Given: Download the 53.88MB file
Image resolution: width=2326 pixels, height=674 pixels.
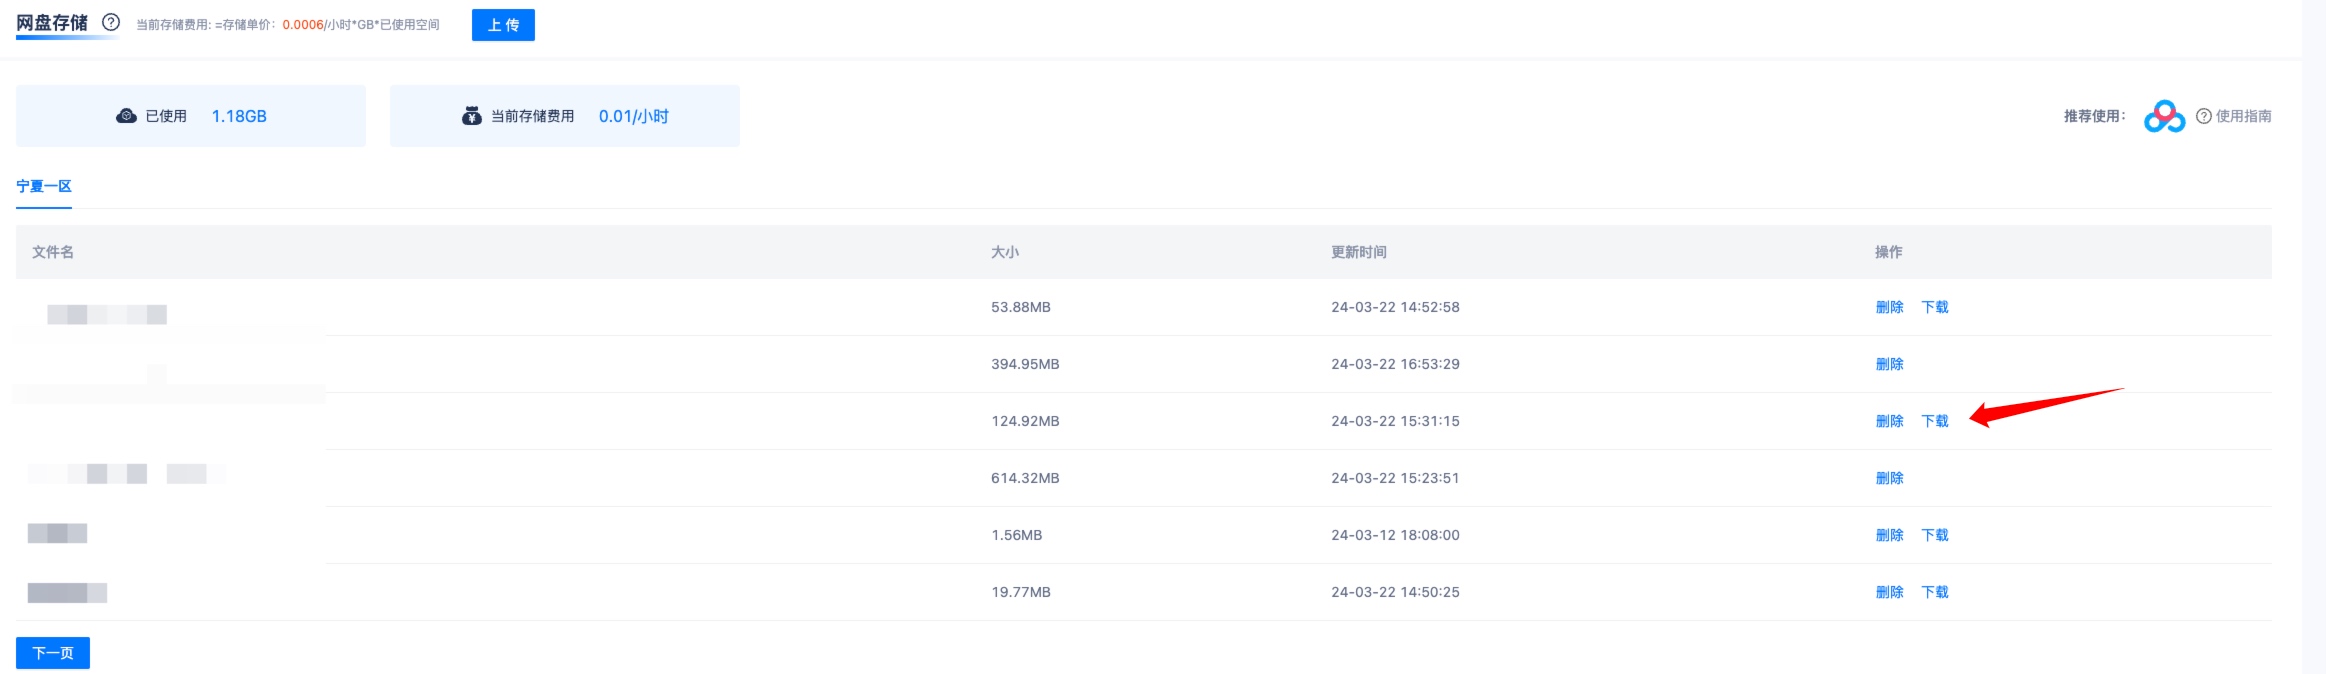Looking at the screenshot, I should [x=1935, y=307].
